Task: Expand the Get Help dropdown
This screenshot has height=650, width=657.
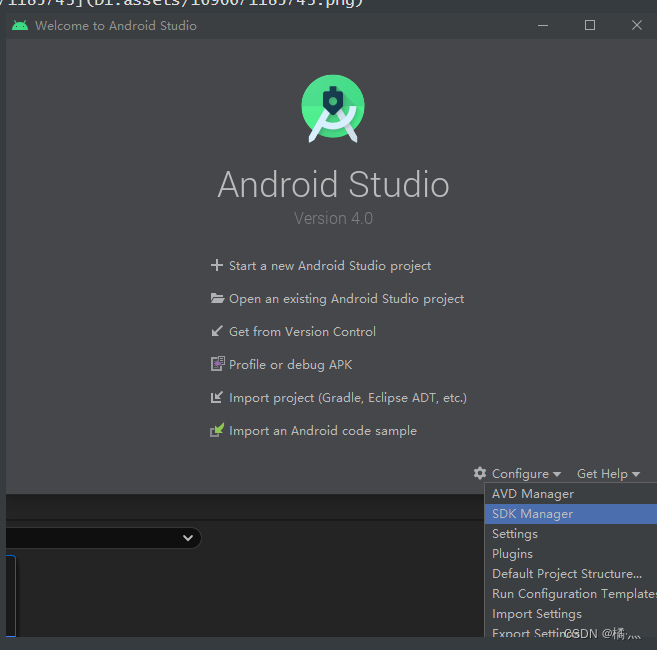Action: coord(608,474)
